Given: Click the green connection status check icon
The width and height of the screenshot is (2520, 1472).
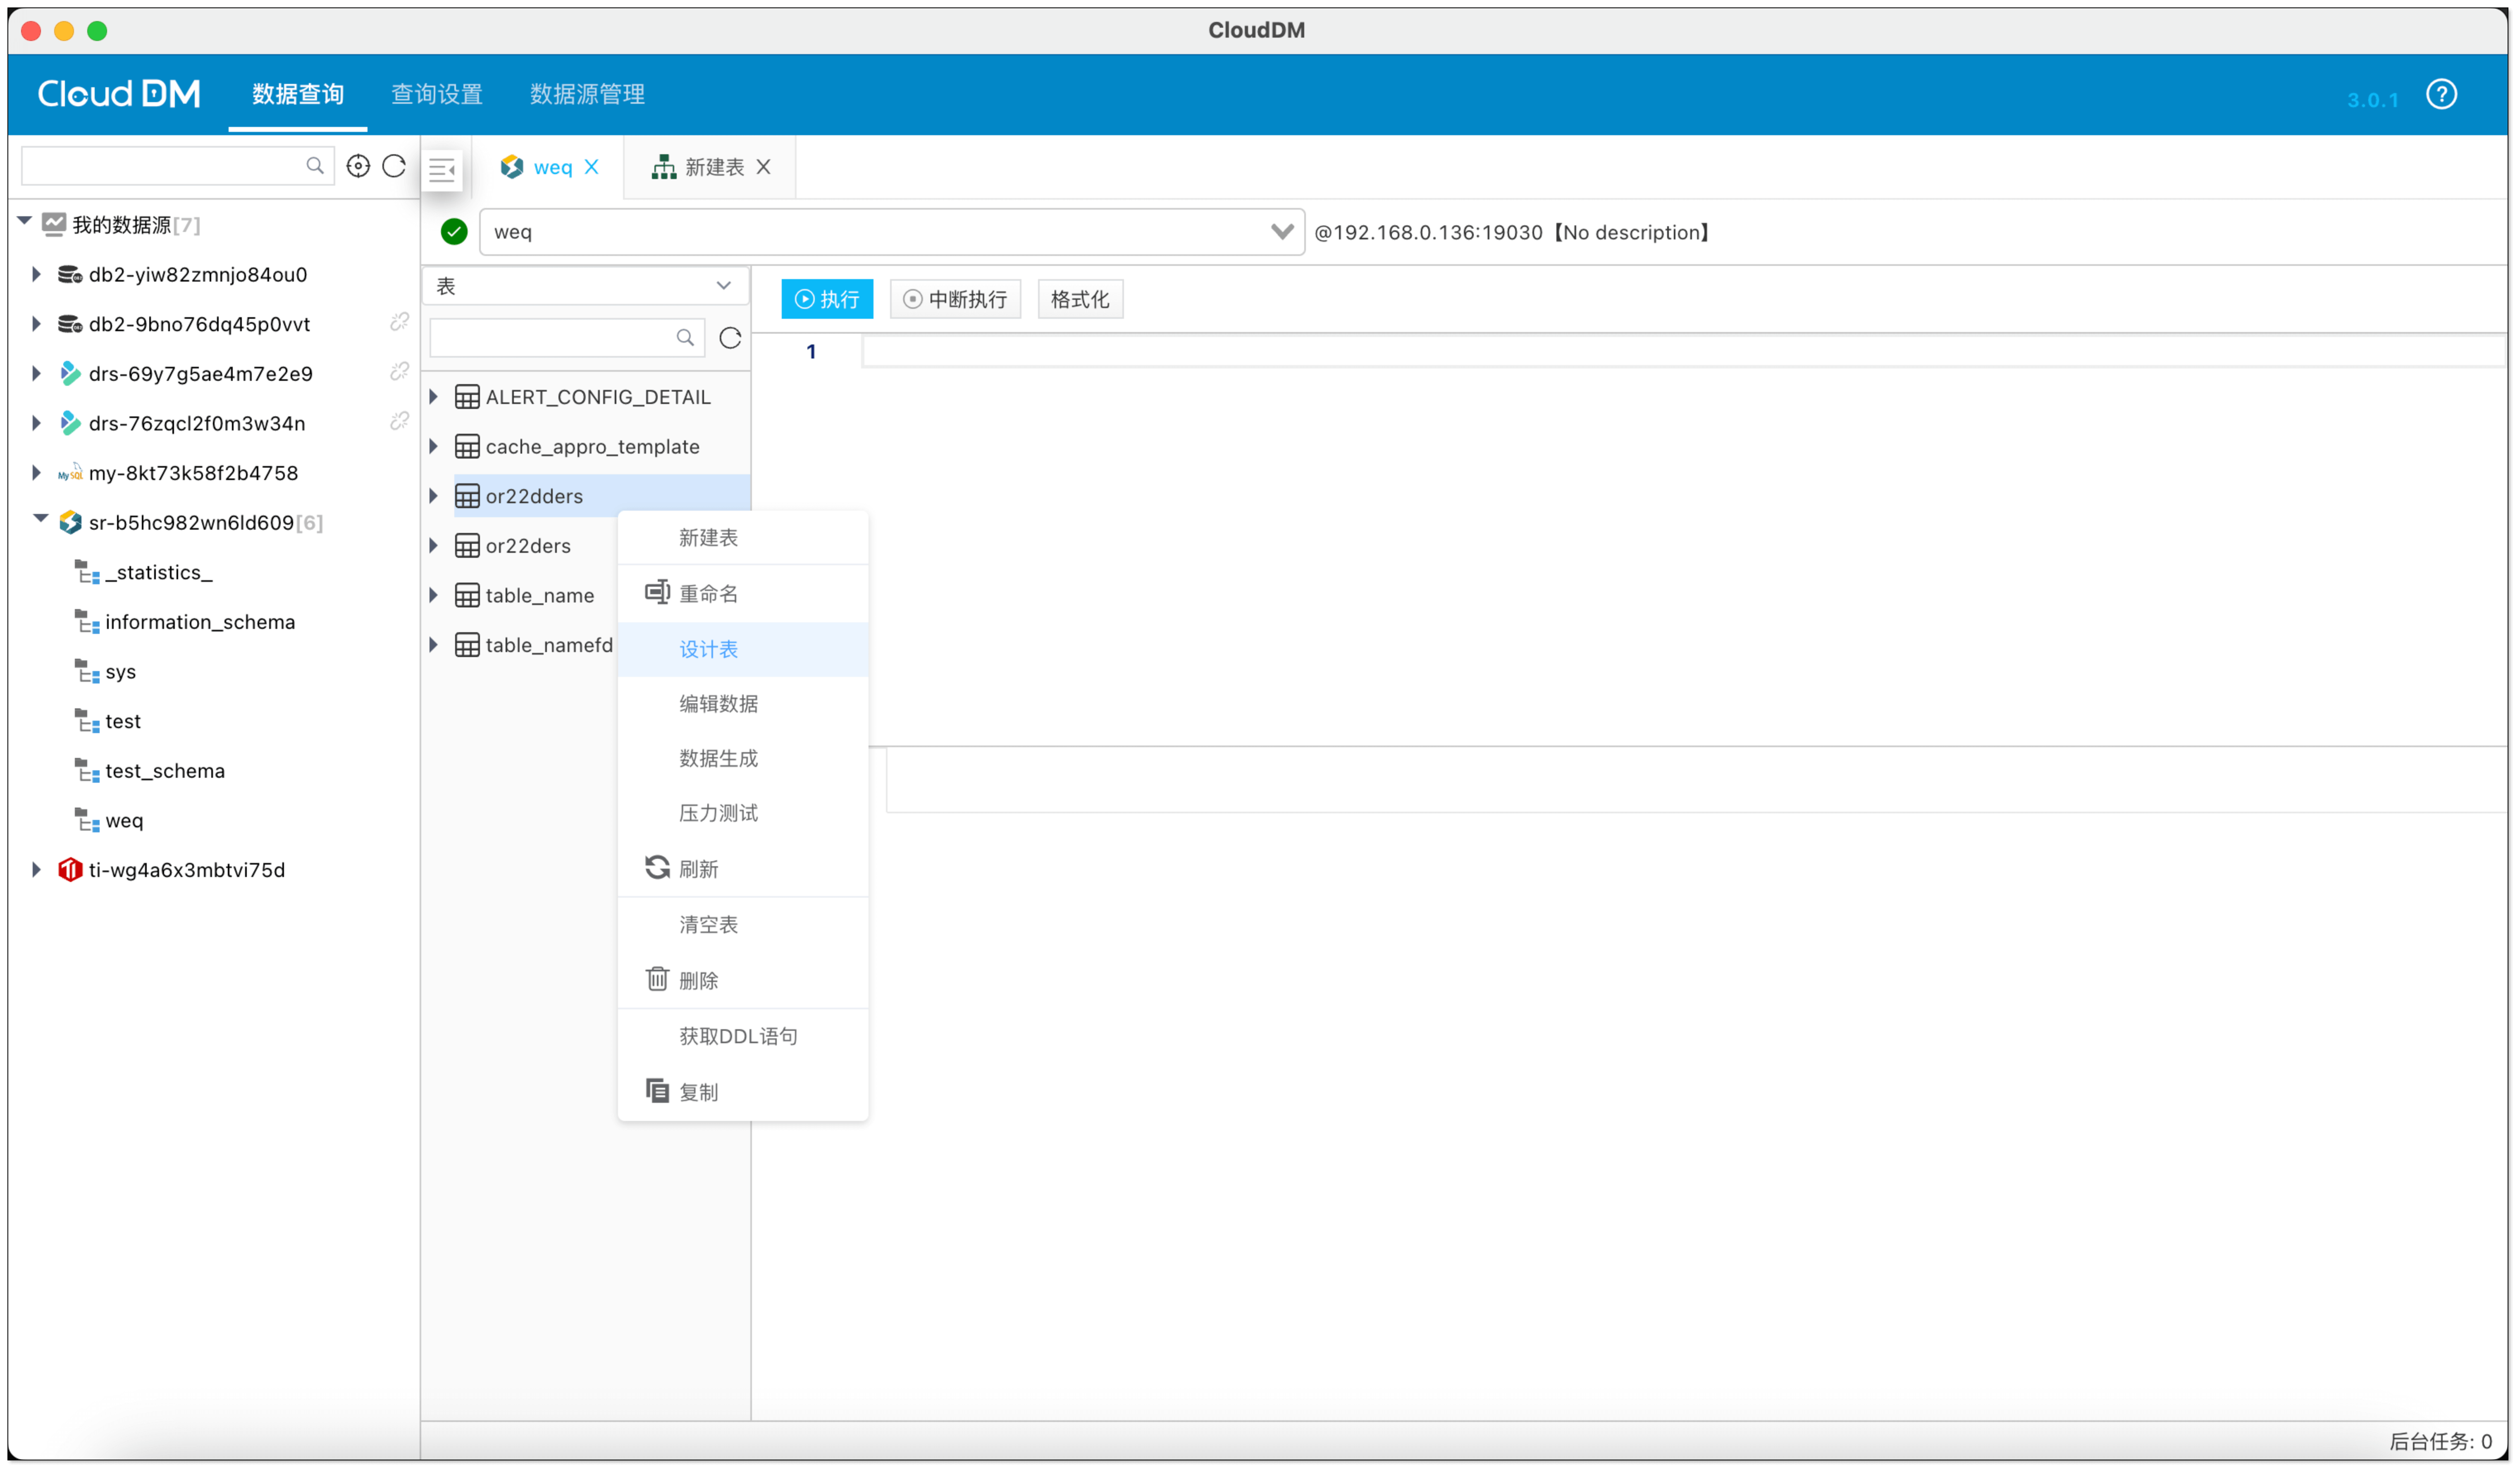Looking at the screenshot, I should pyautogui.click(x=454, y=232).
